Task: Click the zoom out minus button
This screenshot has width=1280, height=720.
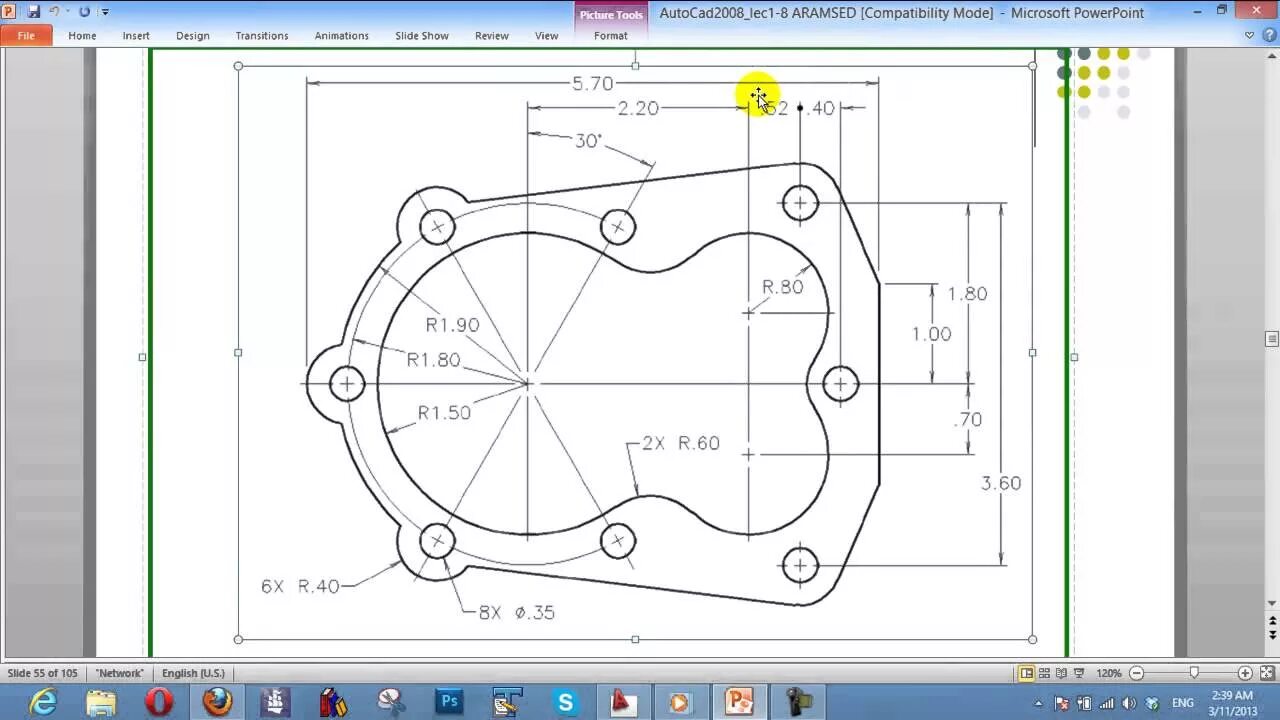Action: point(1136,673)
